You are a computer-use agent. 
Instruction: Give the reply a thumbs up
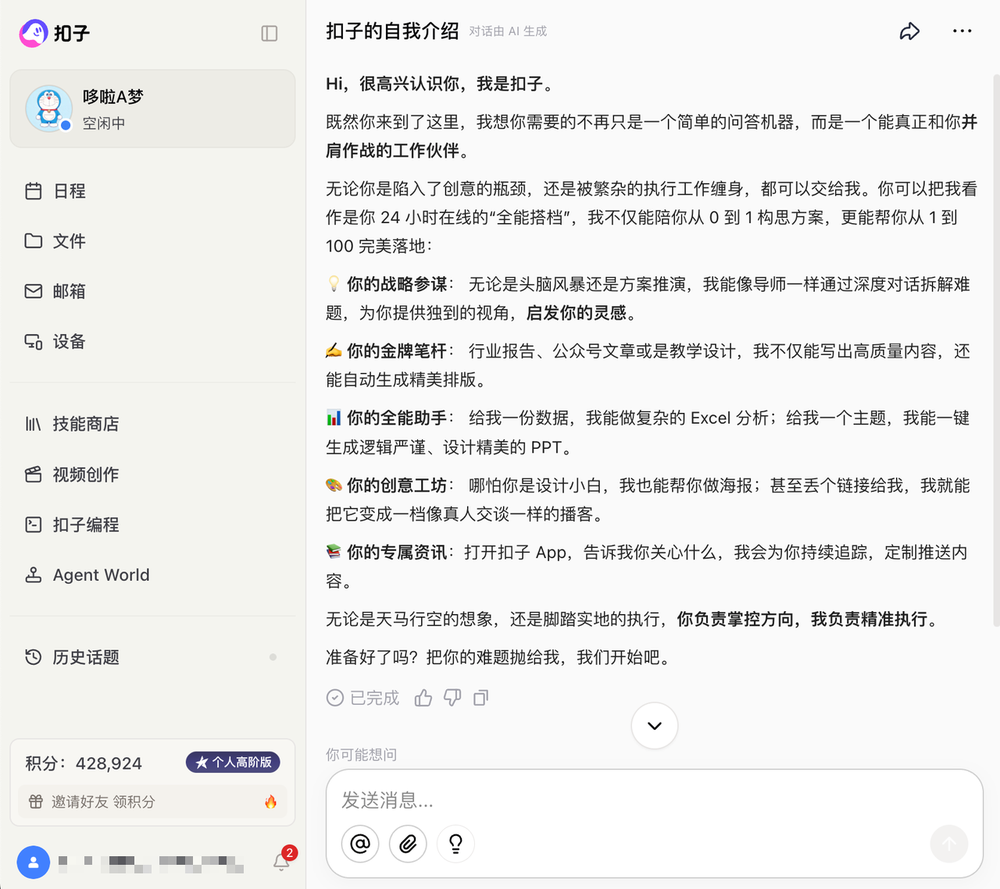(422, 697)
